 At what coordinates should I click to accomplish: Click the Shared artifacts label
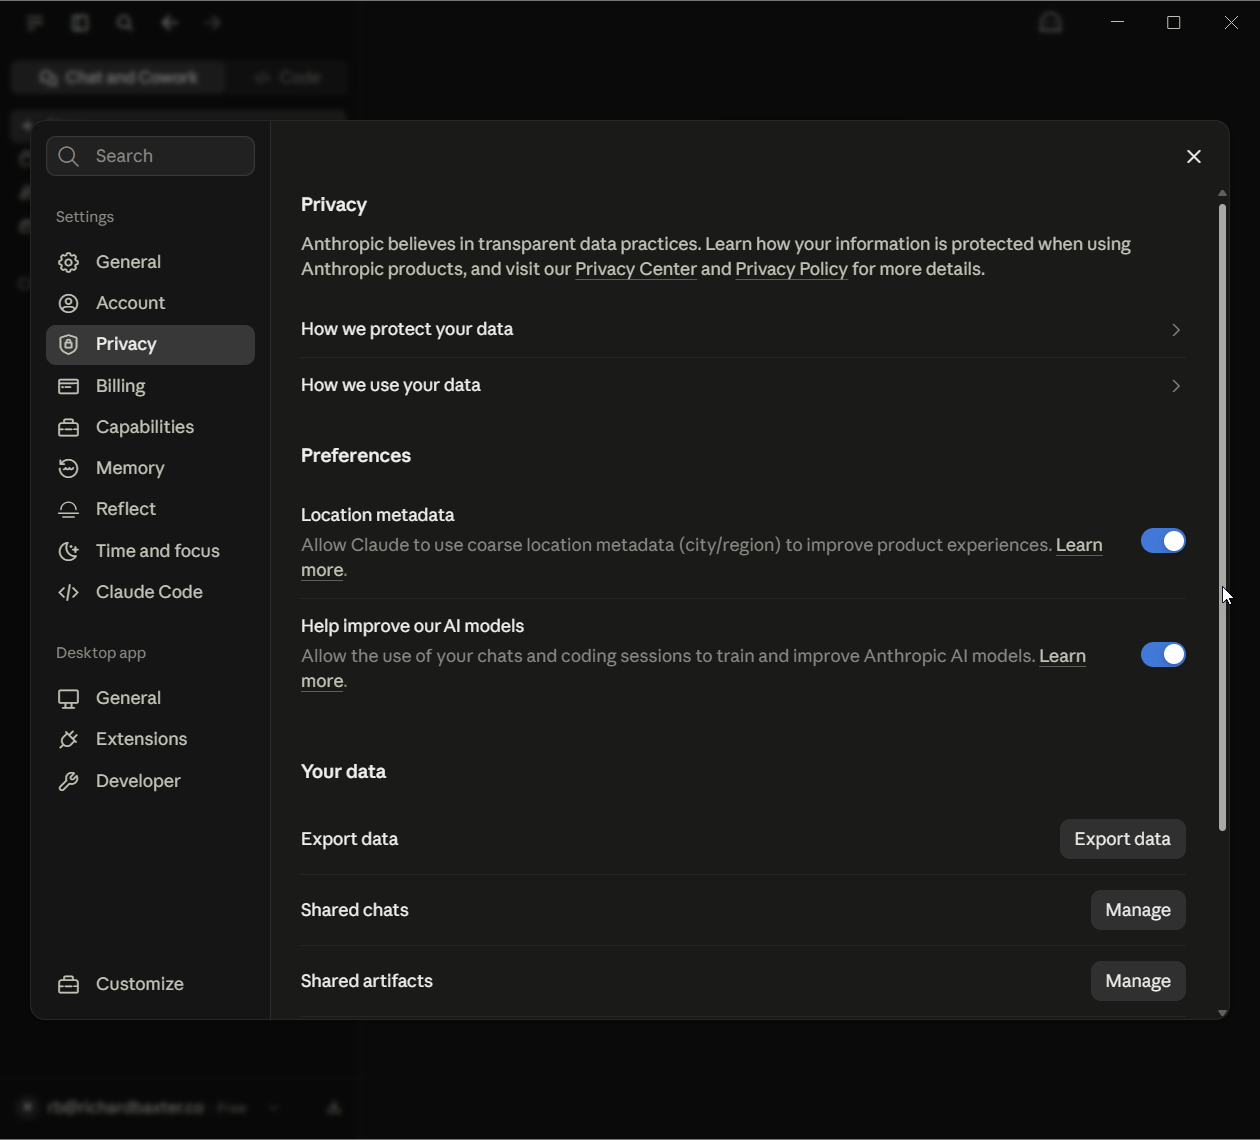[367, 981]
